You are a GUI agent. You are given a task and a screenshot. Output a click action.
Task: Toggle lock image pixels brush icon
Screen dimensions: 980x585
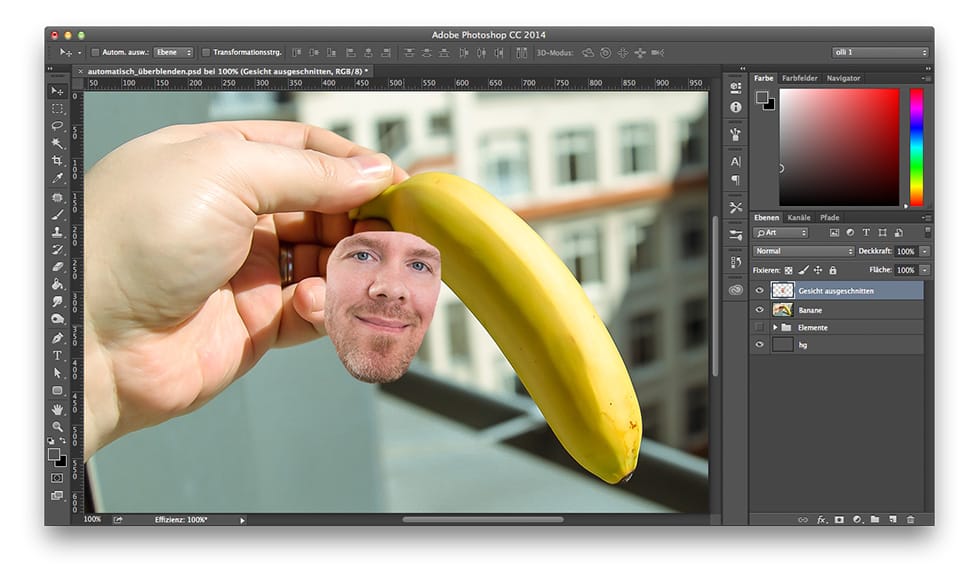(803, 271)
